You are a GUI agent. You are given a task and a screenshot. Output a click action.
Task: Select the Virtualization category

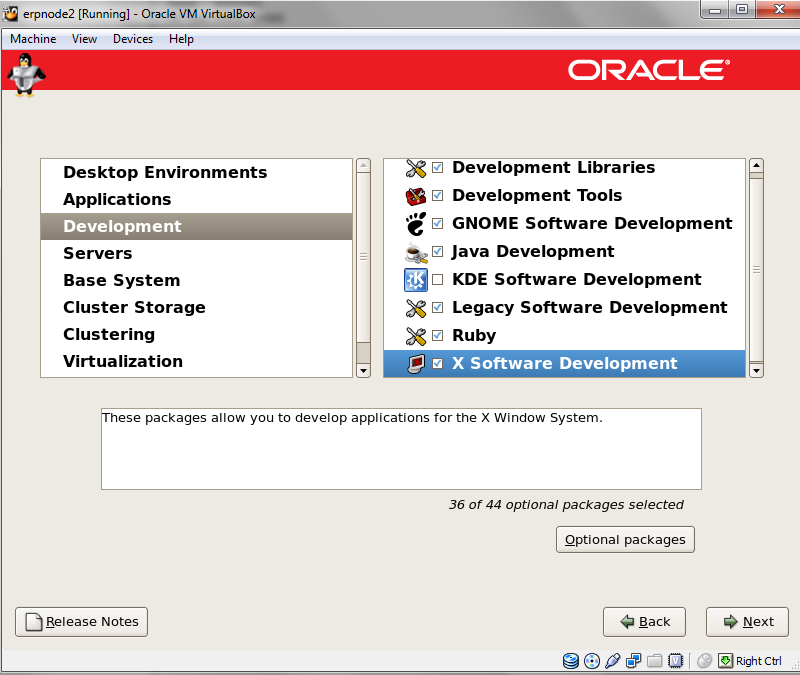click(x=196, y=362)
